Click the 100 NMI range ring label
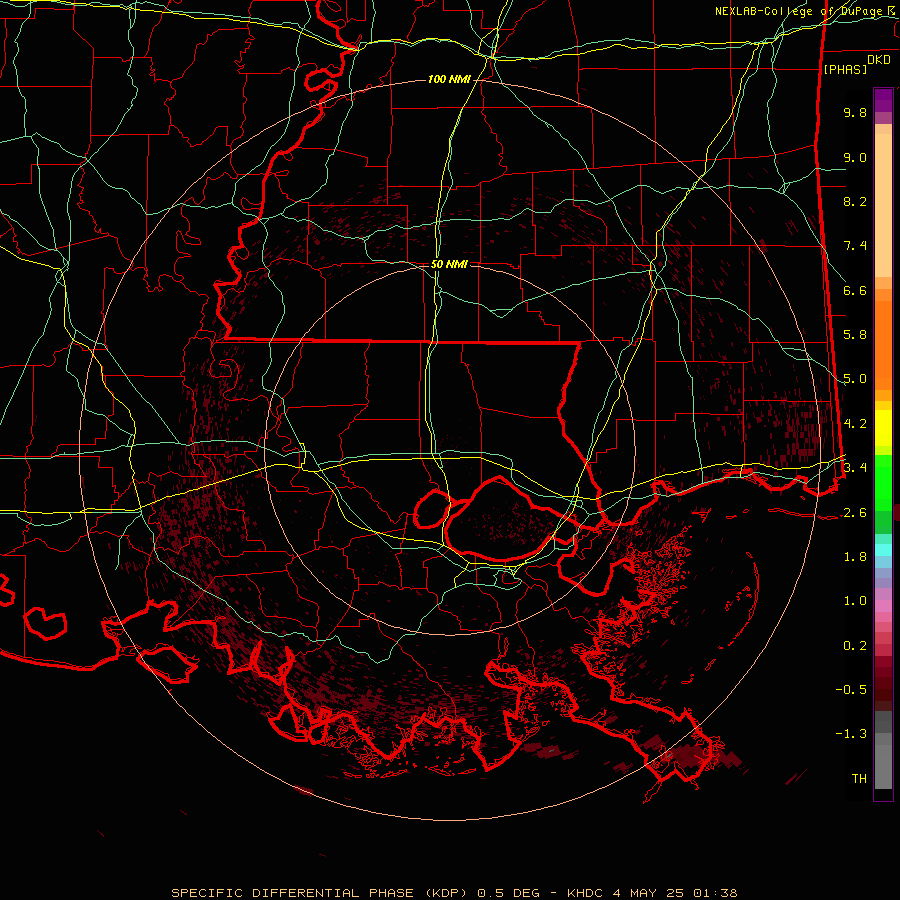 click(x=449, y=79)
